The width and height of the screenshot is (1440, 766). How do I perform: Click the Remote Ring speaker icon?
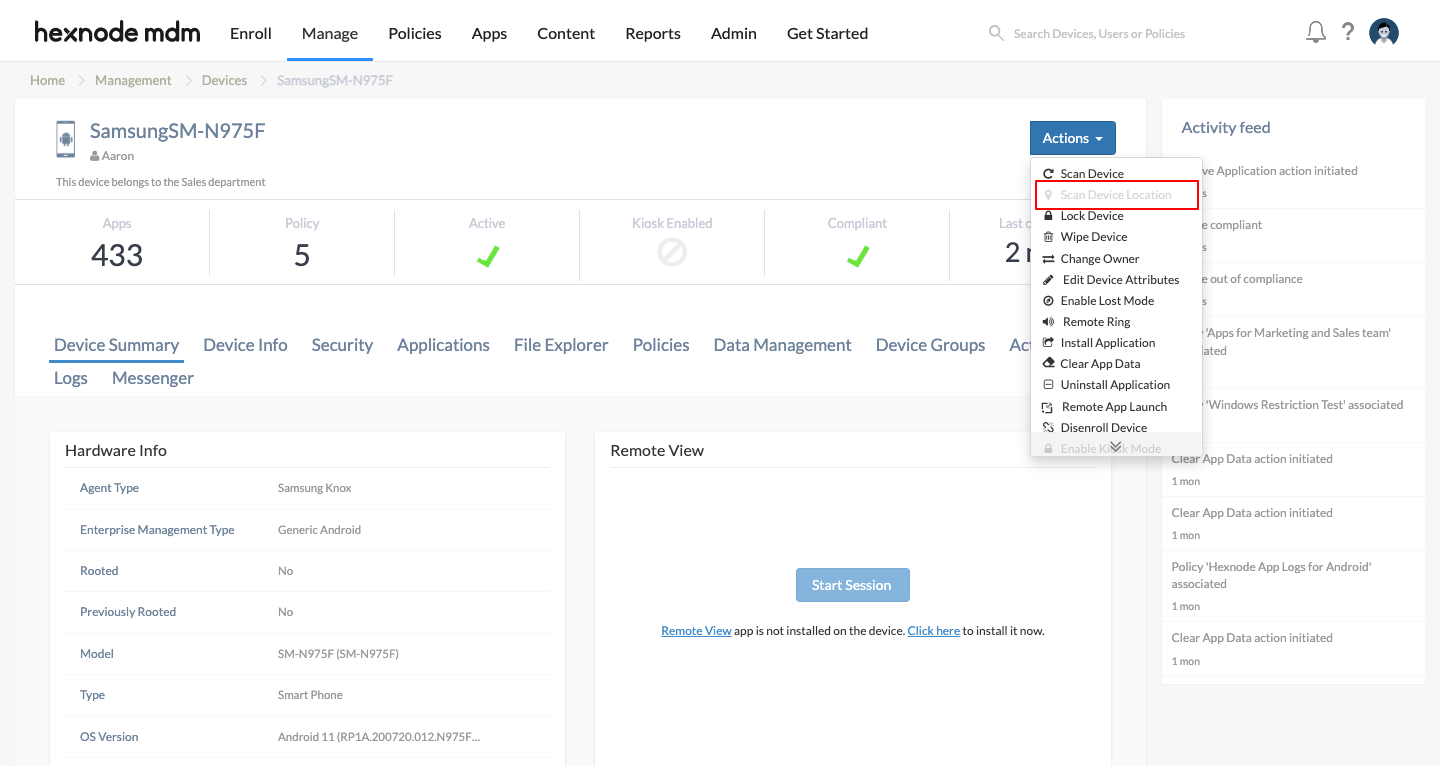(x=1048, y=322)
